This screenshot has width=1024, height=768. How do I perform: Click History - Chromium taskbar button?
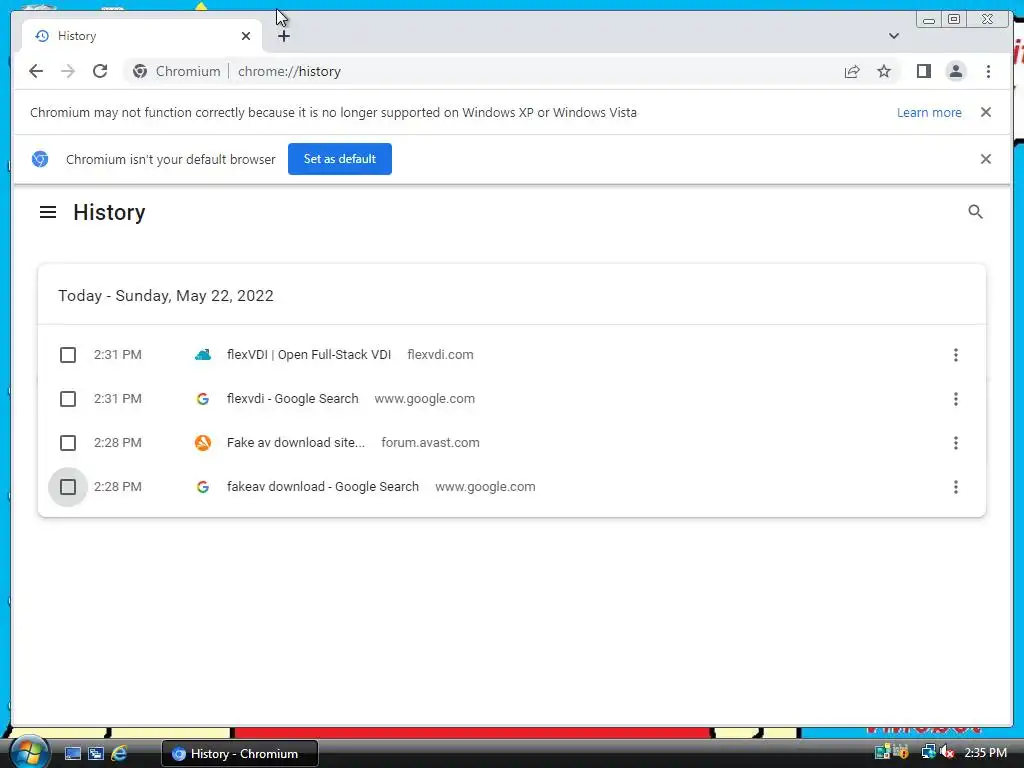coord(240,754)
